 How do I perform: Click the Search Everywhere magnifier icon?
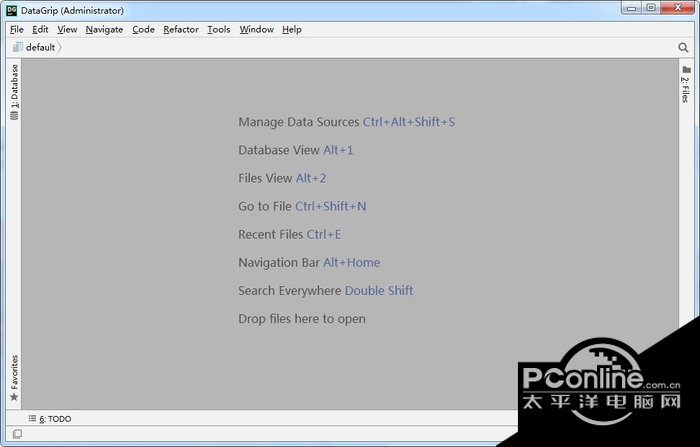(x=683, y=47)
